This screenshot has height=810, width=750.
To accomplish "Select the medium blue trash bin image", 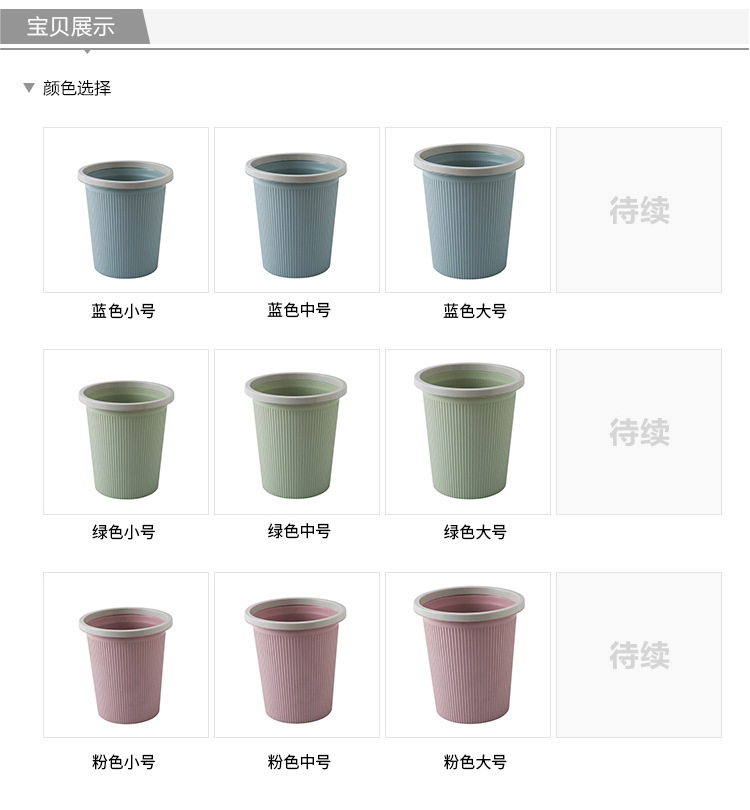I will click(x=297, y=210).
